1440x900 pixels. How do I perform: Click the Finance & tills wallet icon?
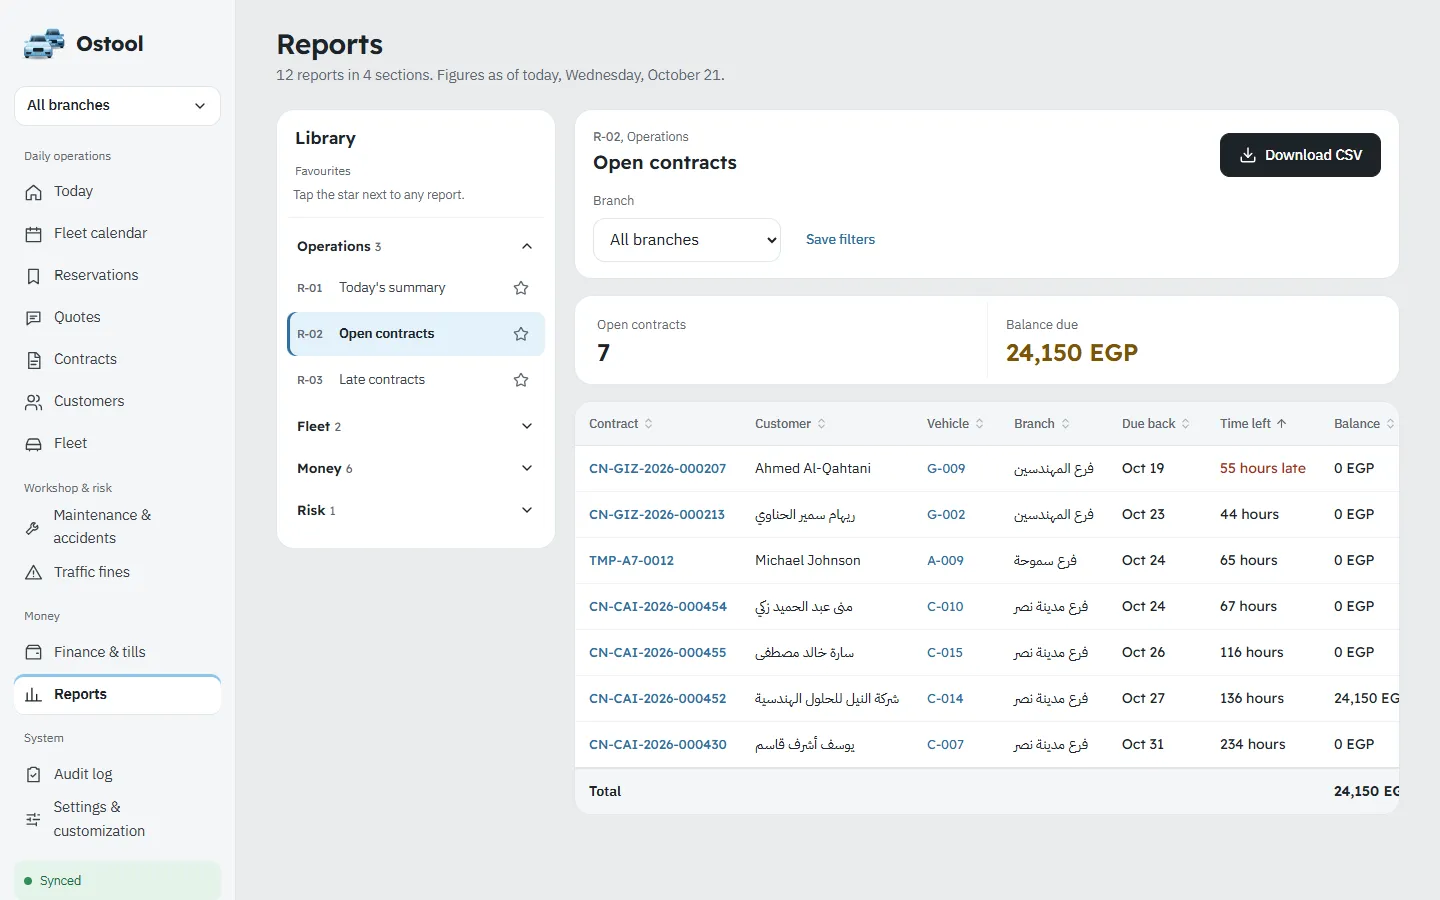pos(34,653)
